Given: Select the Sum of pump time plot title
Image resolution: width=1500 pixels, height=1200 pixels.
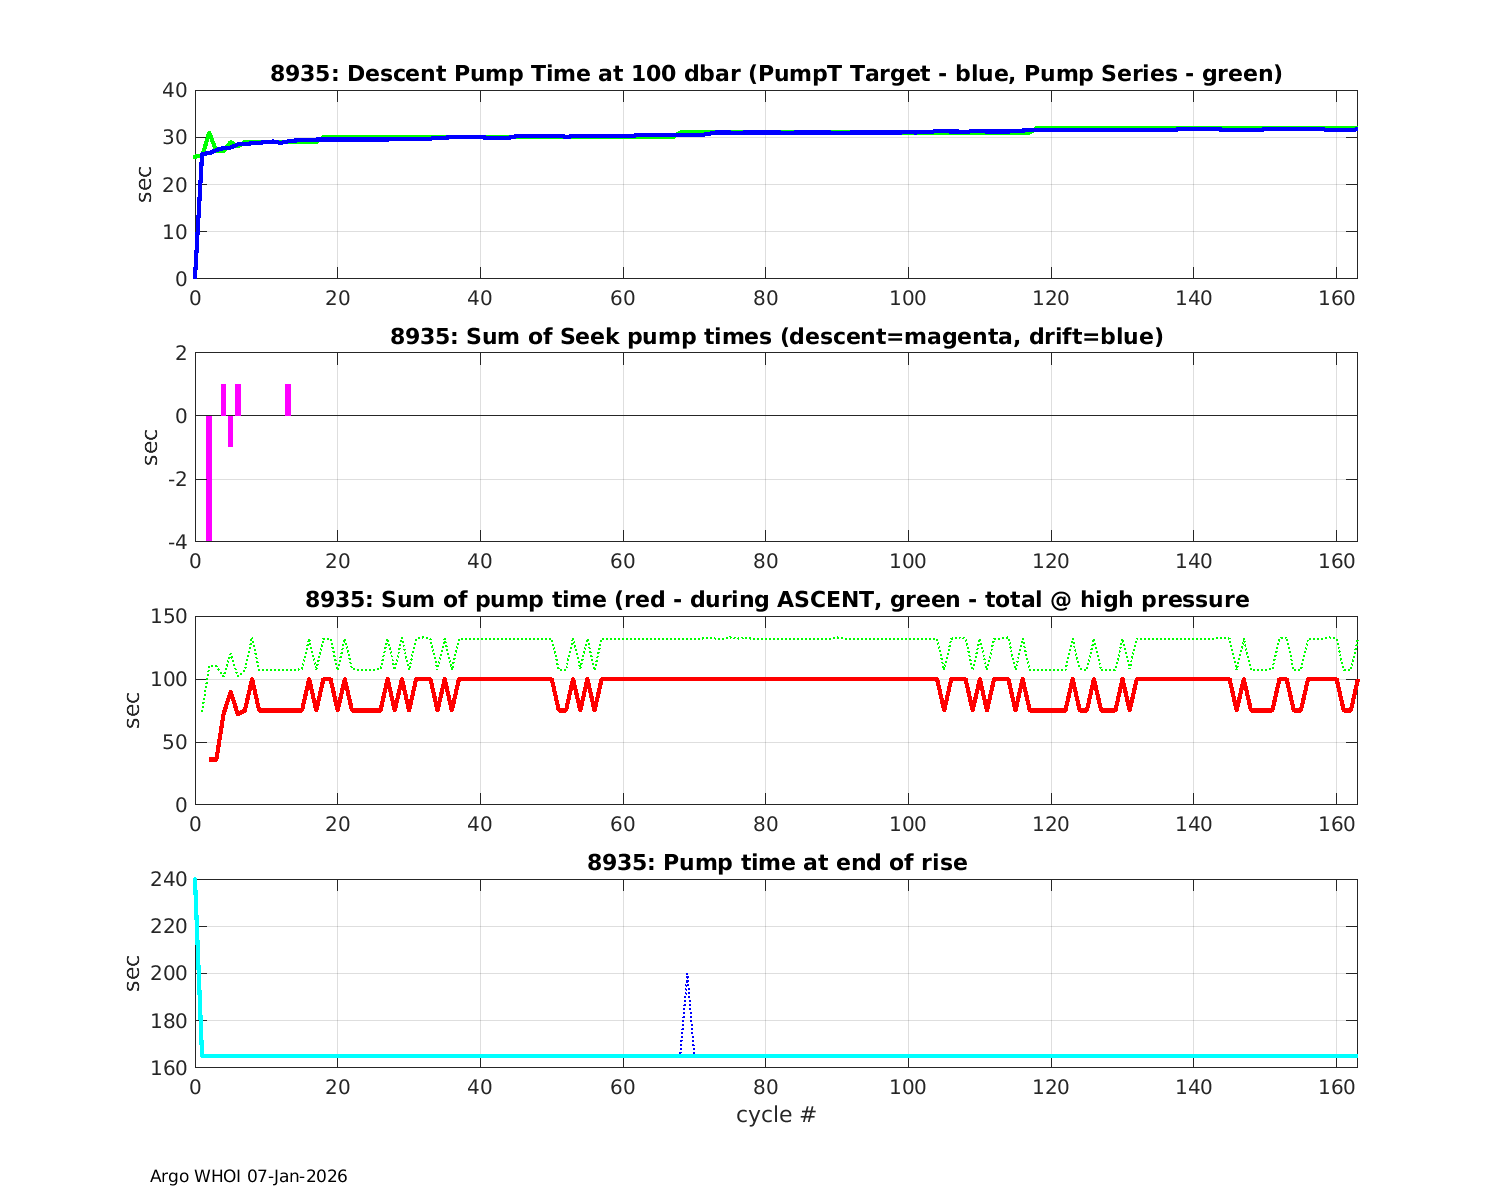Looking at the screenshot, I should [776, 599].
